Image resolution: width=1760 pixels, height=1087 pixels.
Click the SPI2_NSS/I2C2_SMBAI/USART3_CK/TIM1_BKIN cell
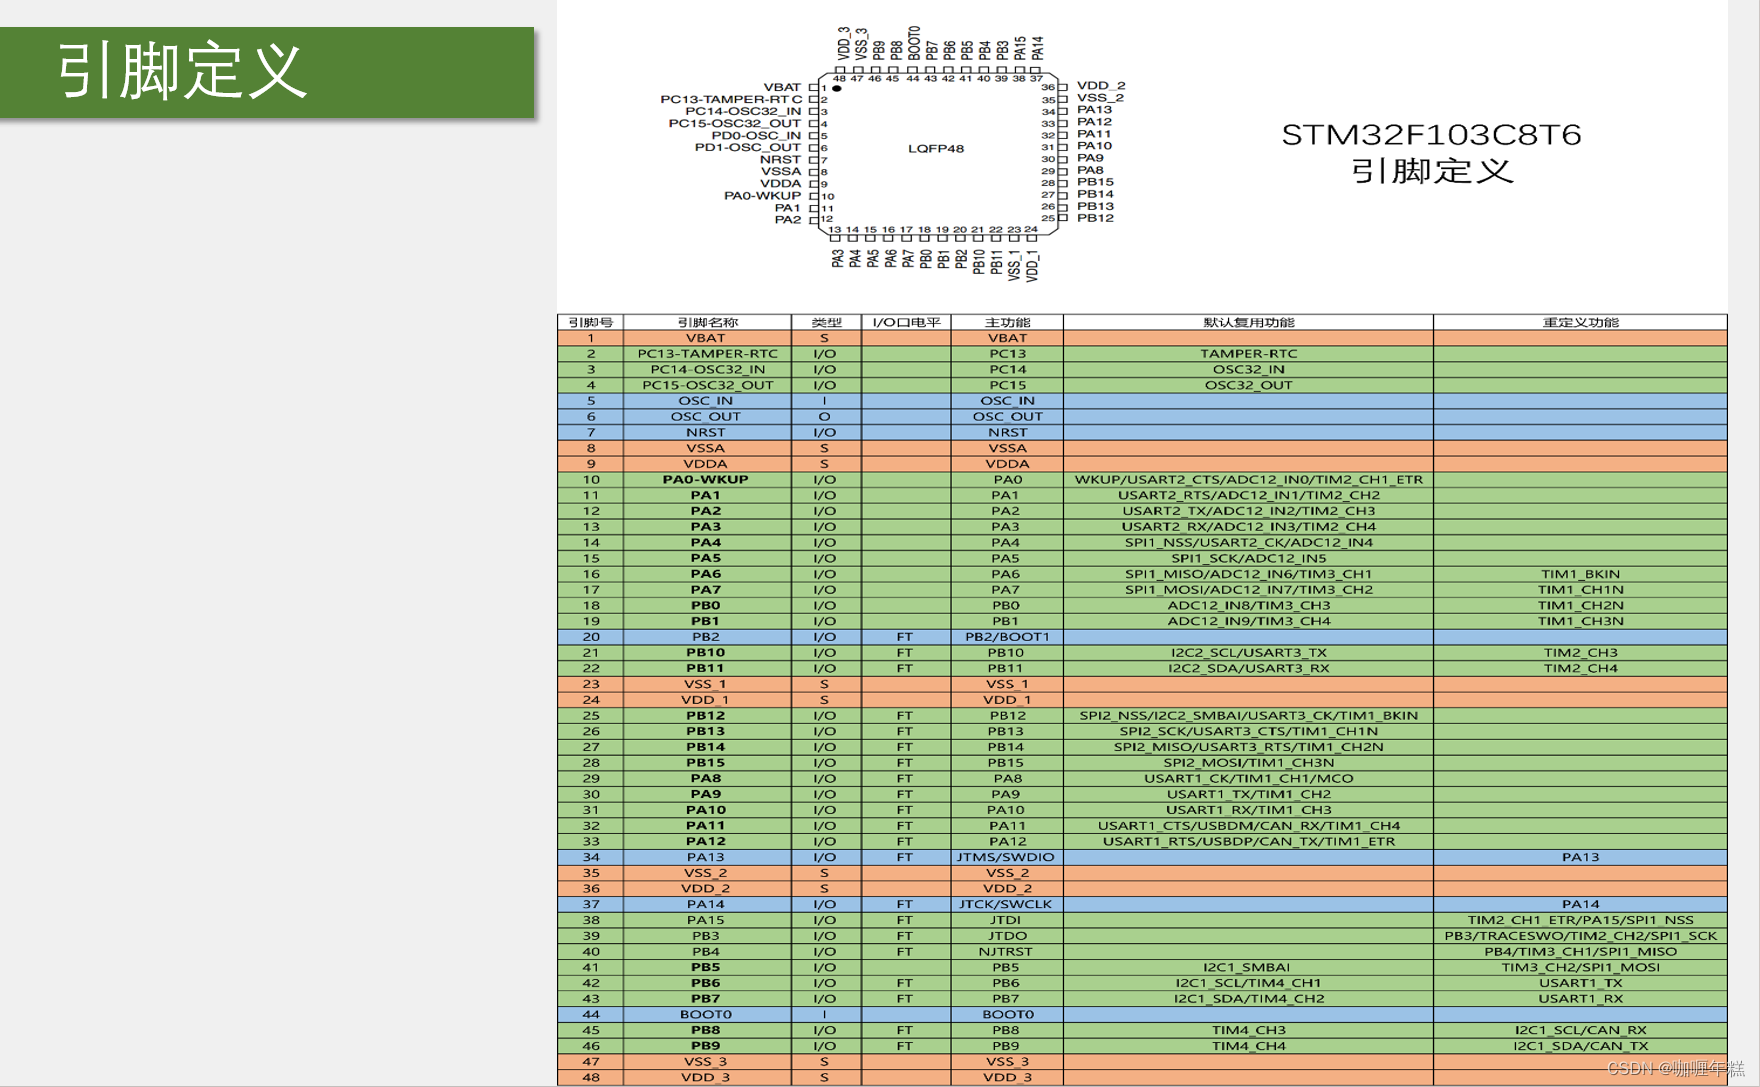[1248, 715]
